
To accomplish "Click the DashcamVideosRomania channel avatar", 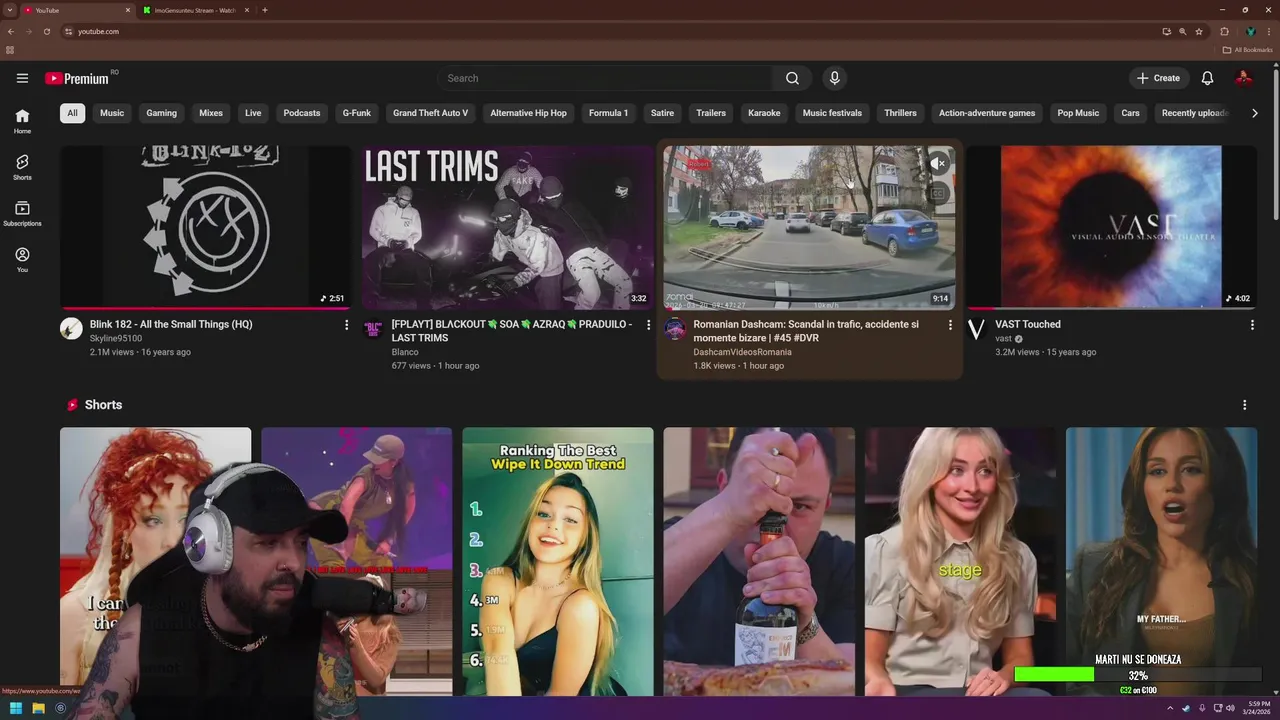I will point(675,329).
